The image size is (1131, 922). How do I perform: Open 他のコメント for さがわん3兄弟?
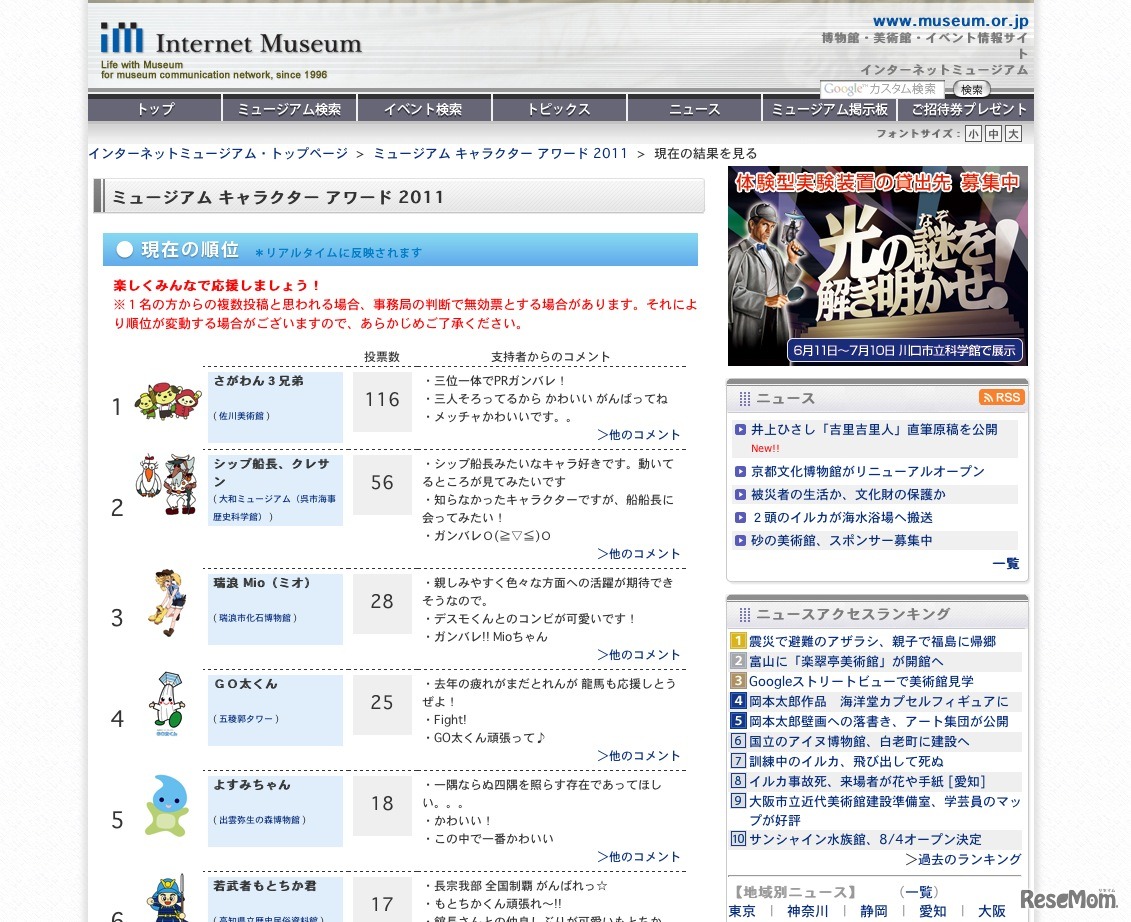(x=638, y=434)
